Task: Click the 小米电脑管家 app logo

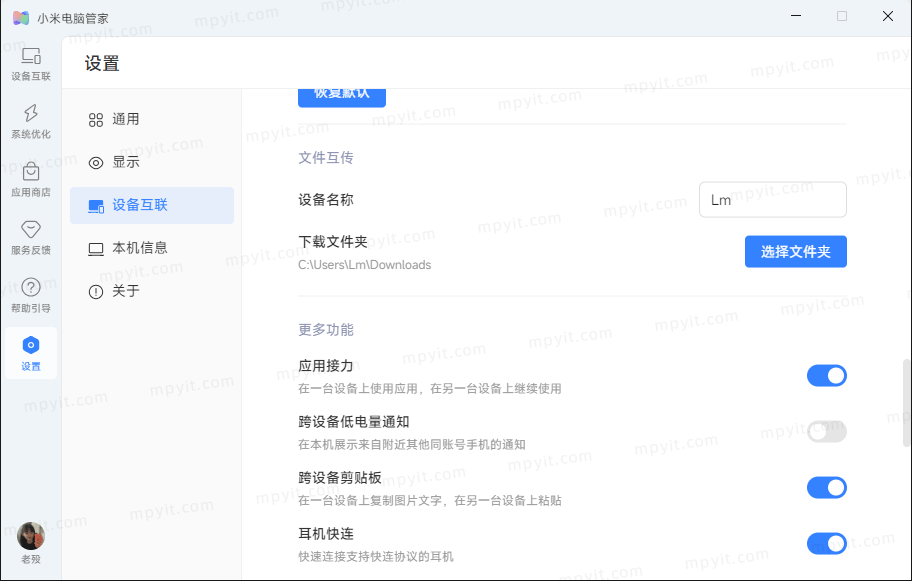Action: [x=21, y=18]
